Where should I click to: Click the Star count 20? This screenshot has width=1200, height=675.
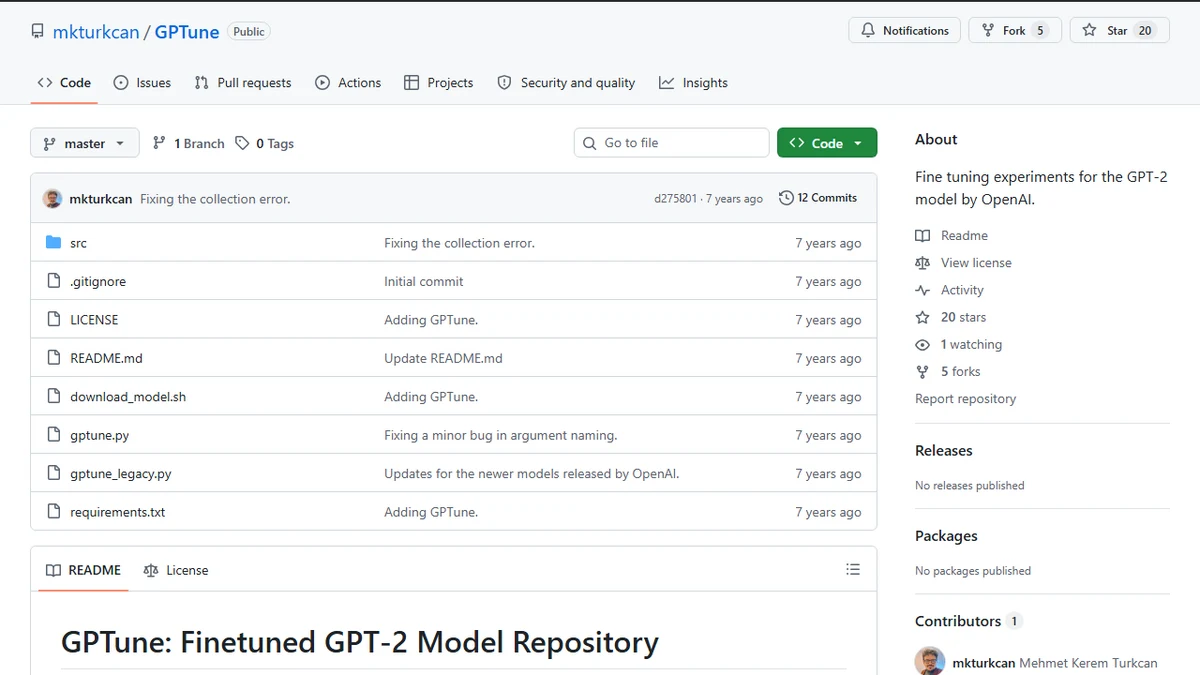[x=1145, y=31]
